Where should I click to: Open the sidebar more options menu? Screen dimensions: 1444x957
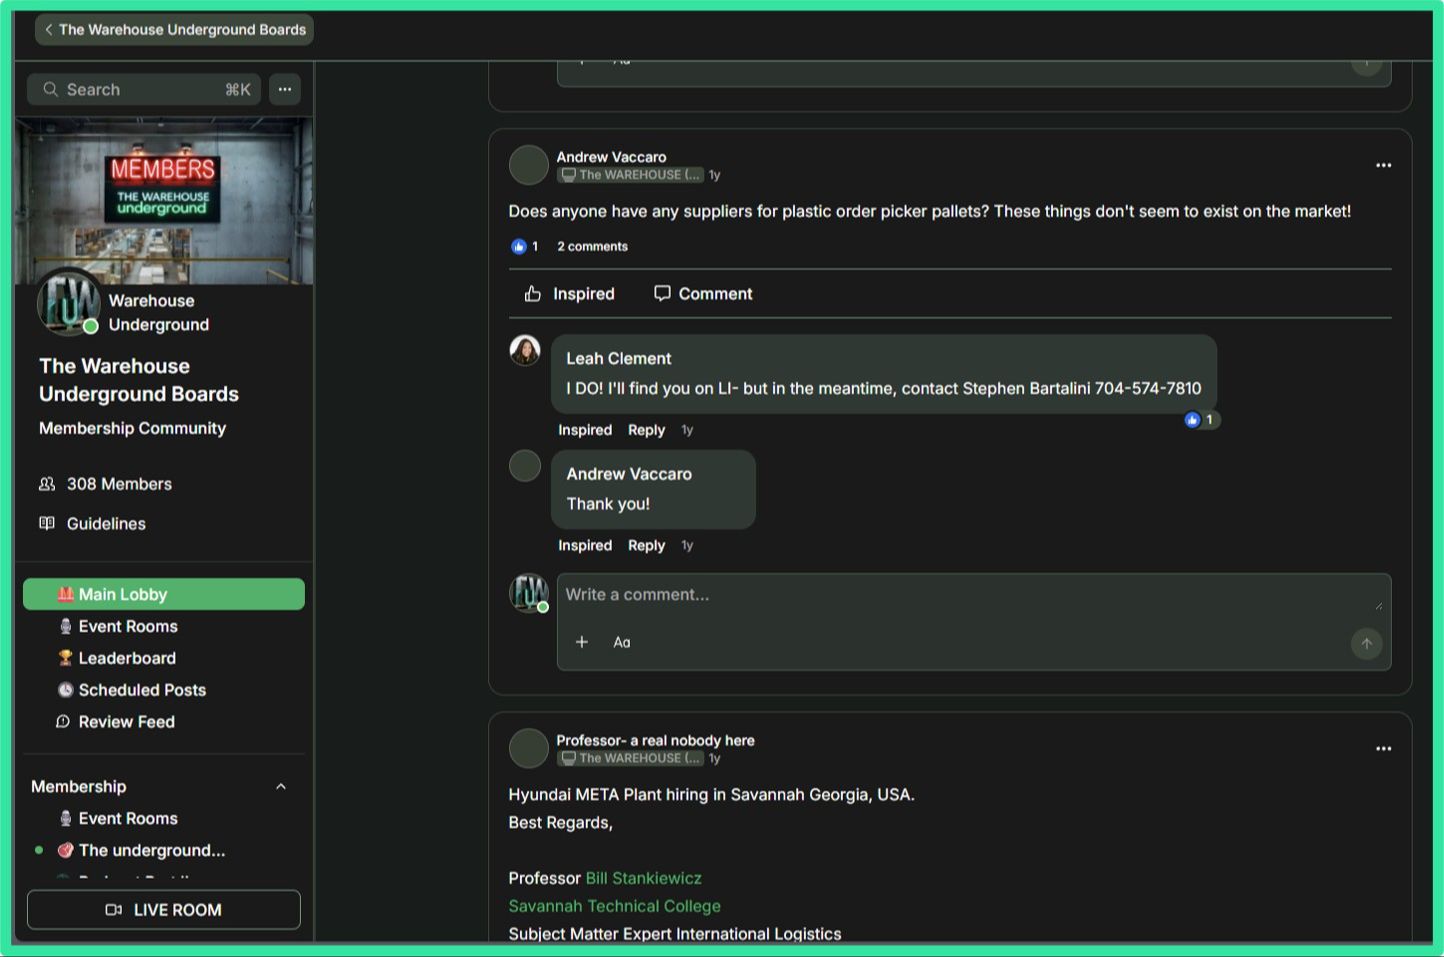285,89
